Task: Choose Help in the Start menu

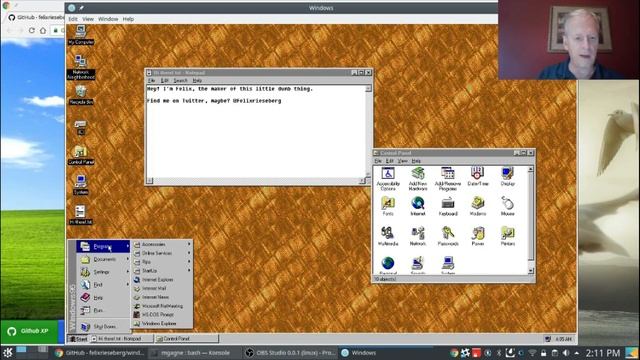Action: [x=103, y=297]
